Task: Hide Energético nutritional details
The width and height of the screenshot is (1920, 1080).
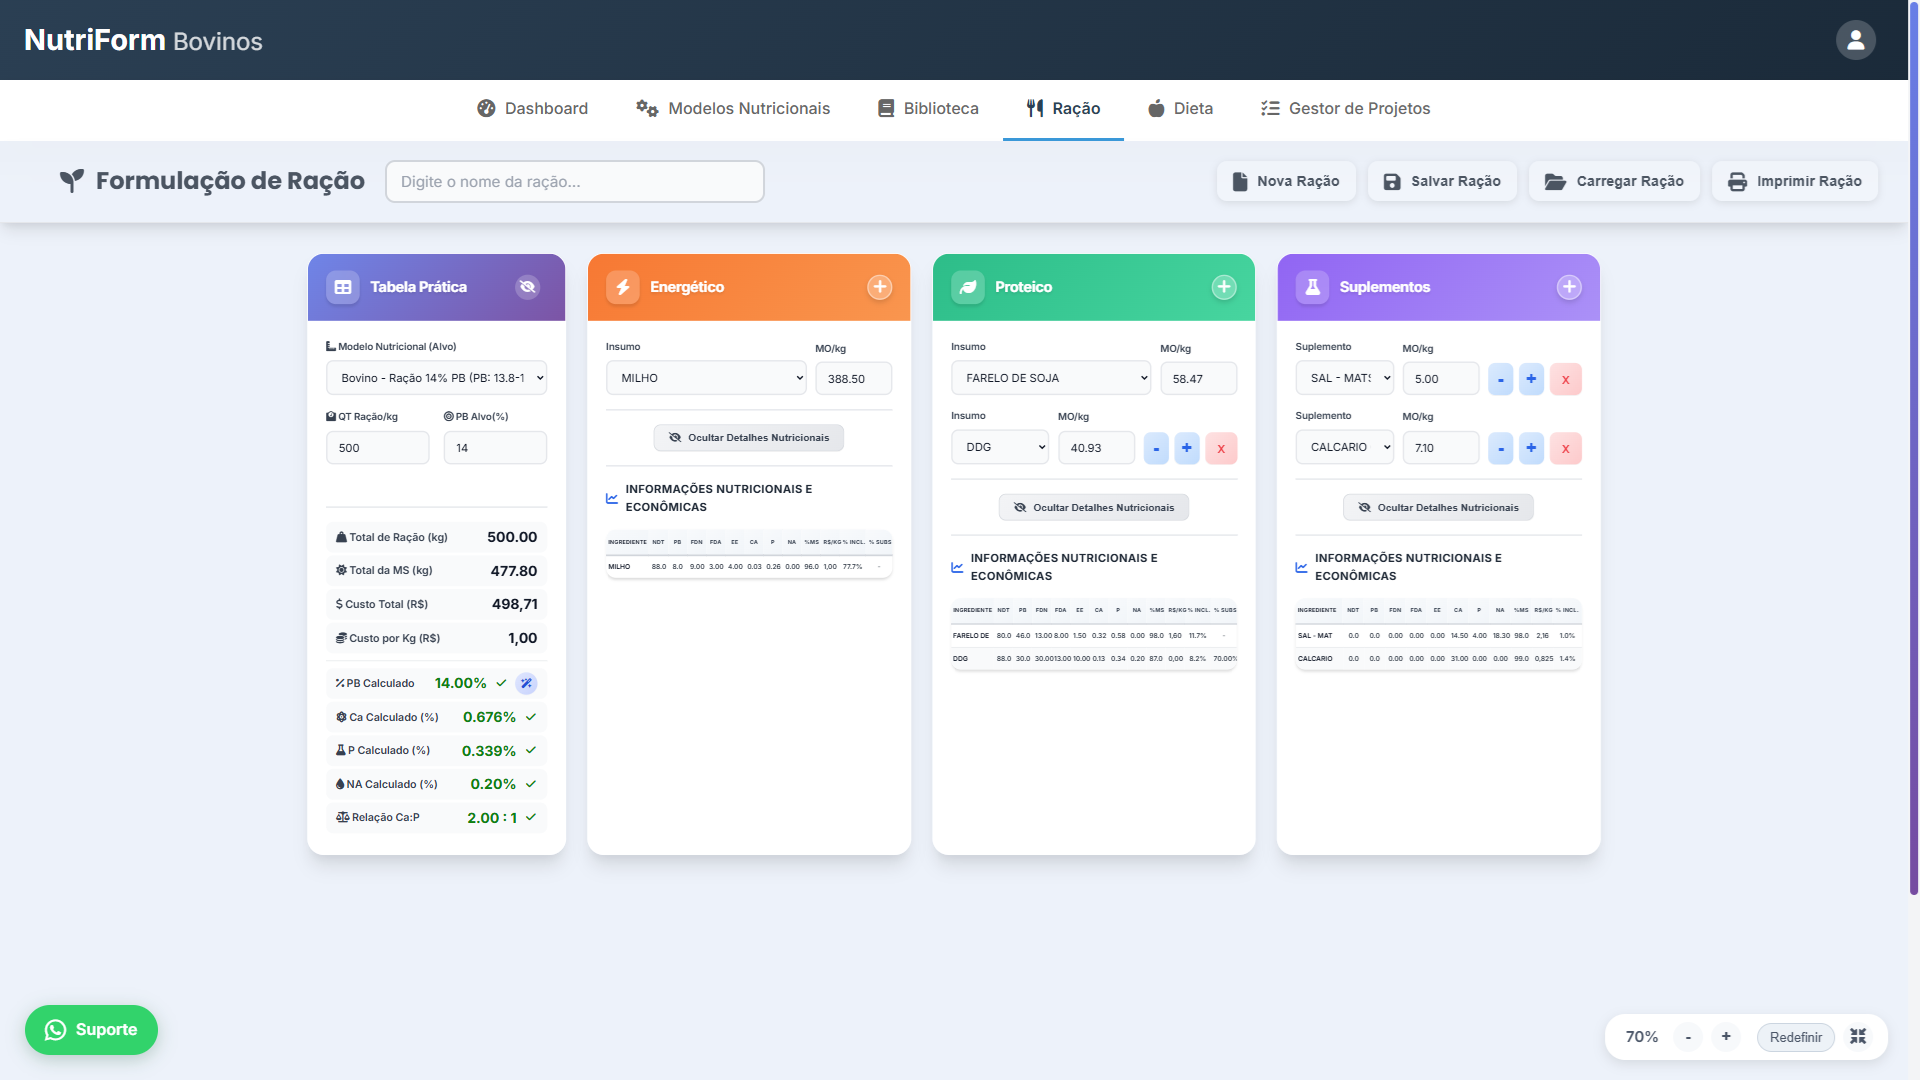Action: pos(749,438)
